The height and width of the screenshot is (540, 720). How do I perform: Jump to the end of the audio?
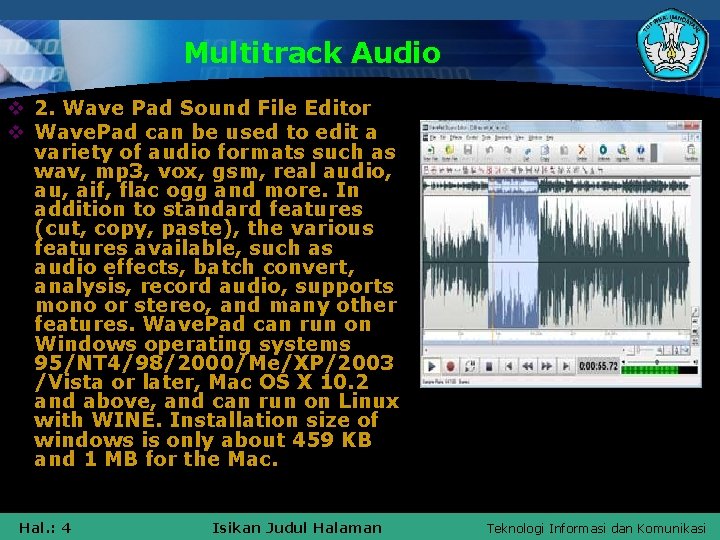566,366
